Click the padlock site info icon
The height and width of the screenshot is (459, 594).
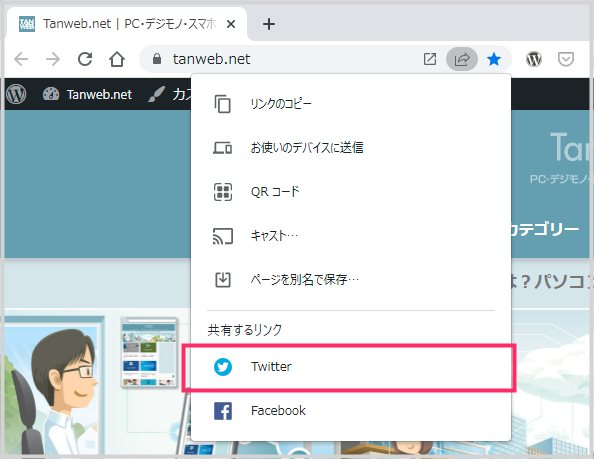157,59
